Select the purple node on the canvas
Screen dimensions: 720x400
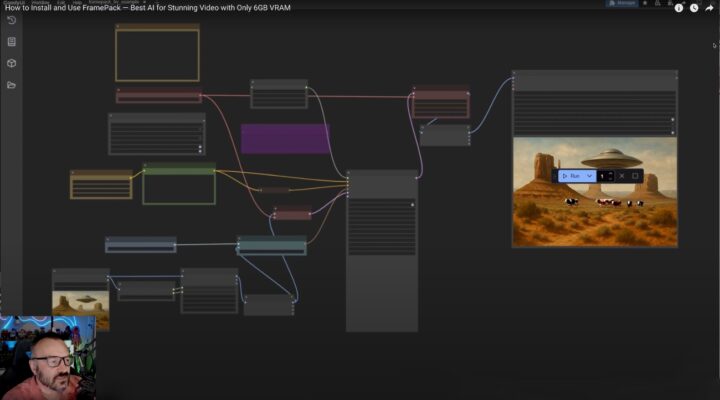[x=285, y=138]
